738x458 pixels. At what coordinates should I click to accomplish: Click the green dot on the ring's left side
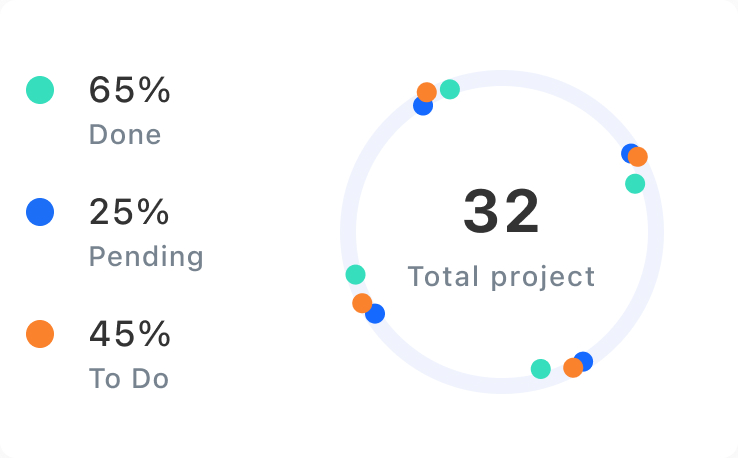coord(355,274)
